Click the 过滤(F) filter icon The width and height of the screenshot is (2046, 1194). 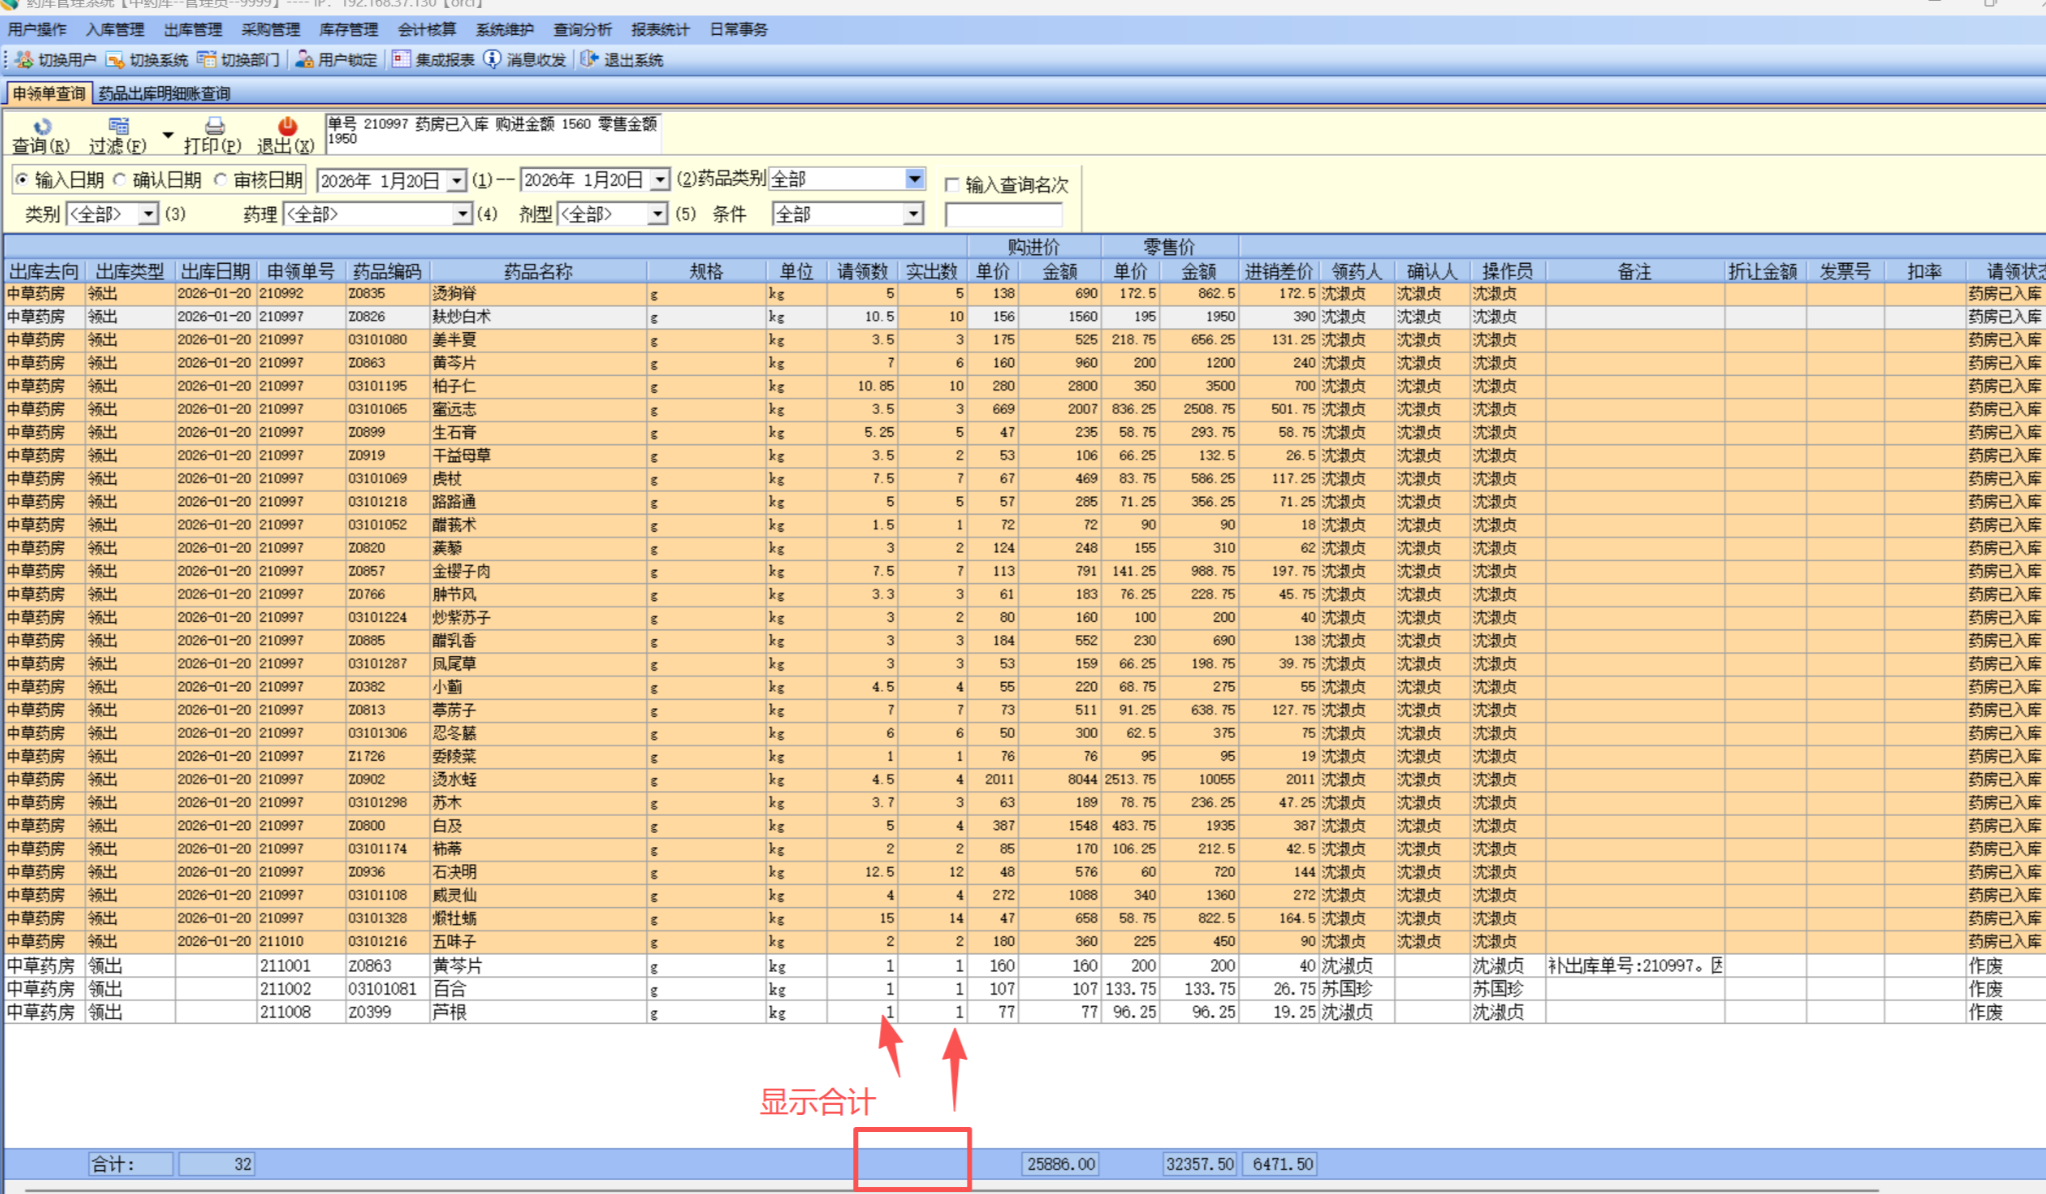pos(118,126)
